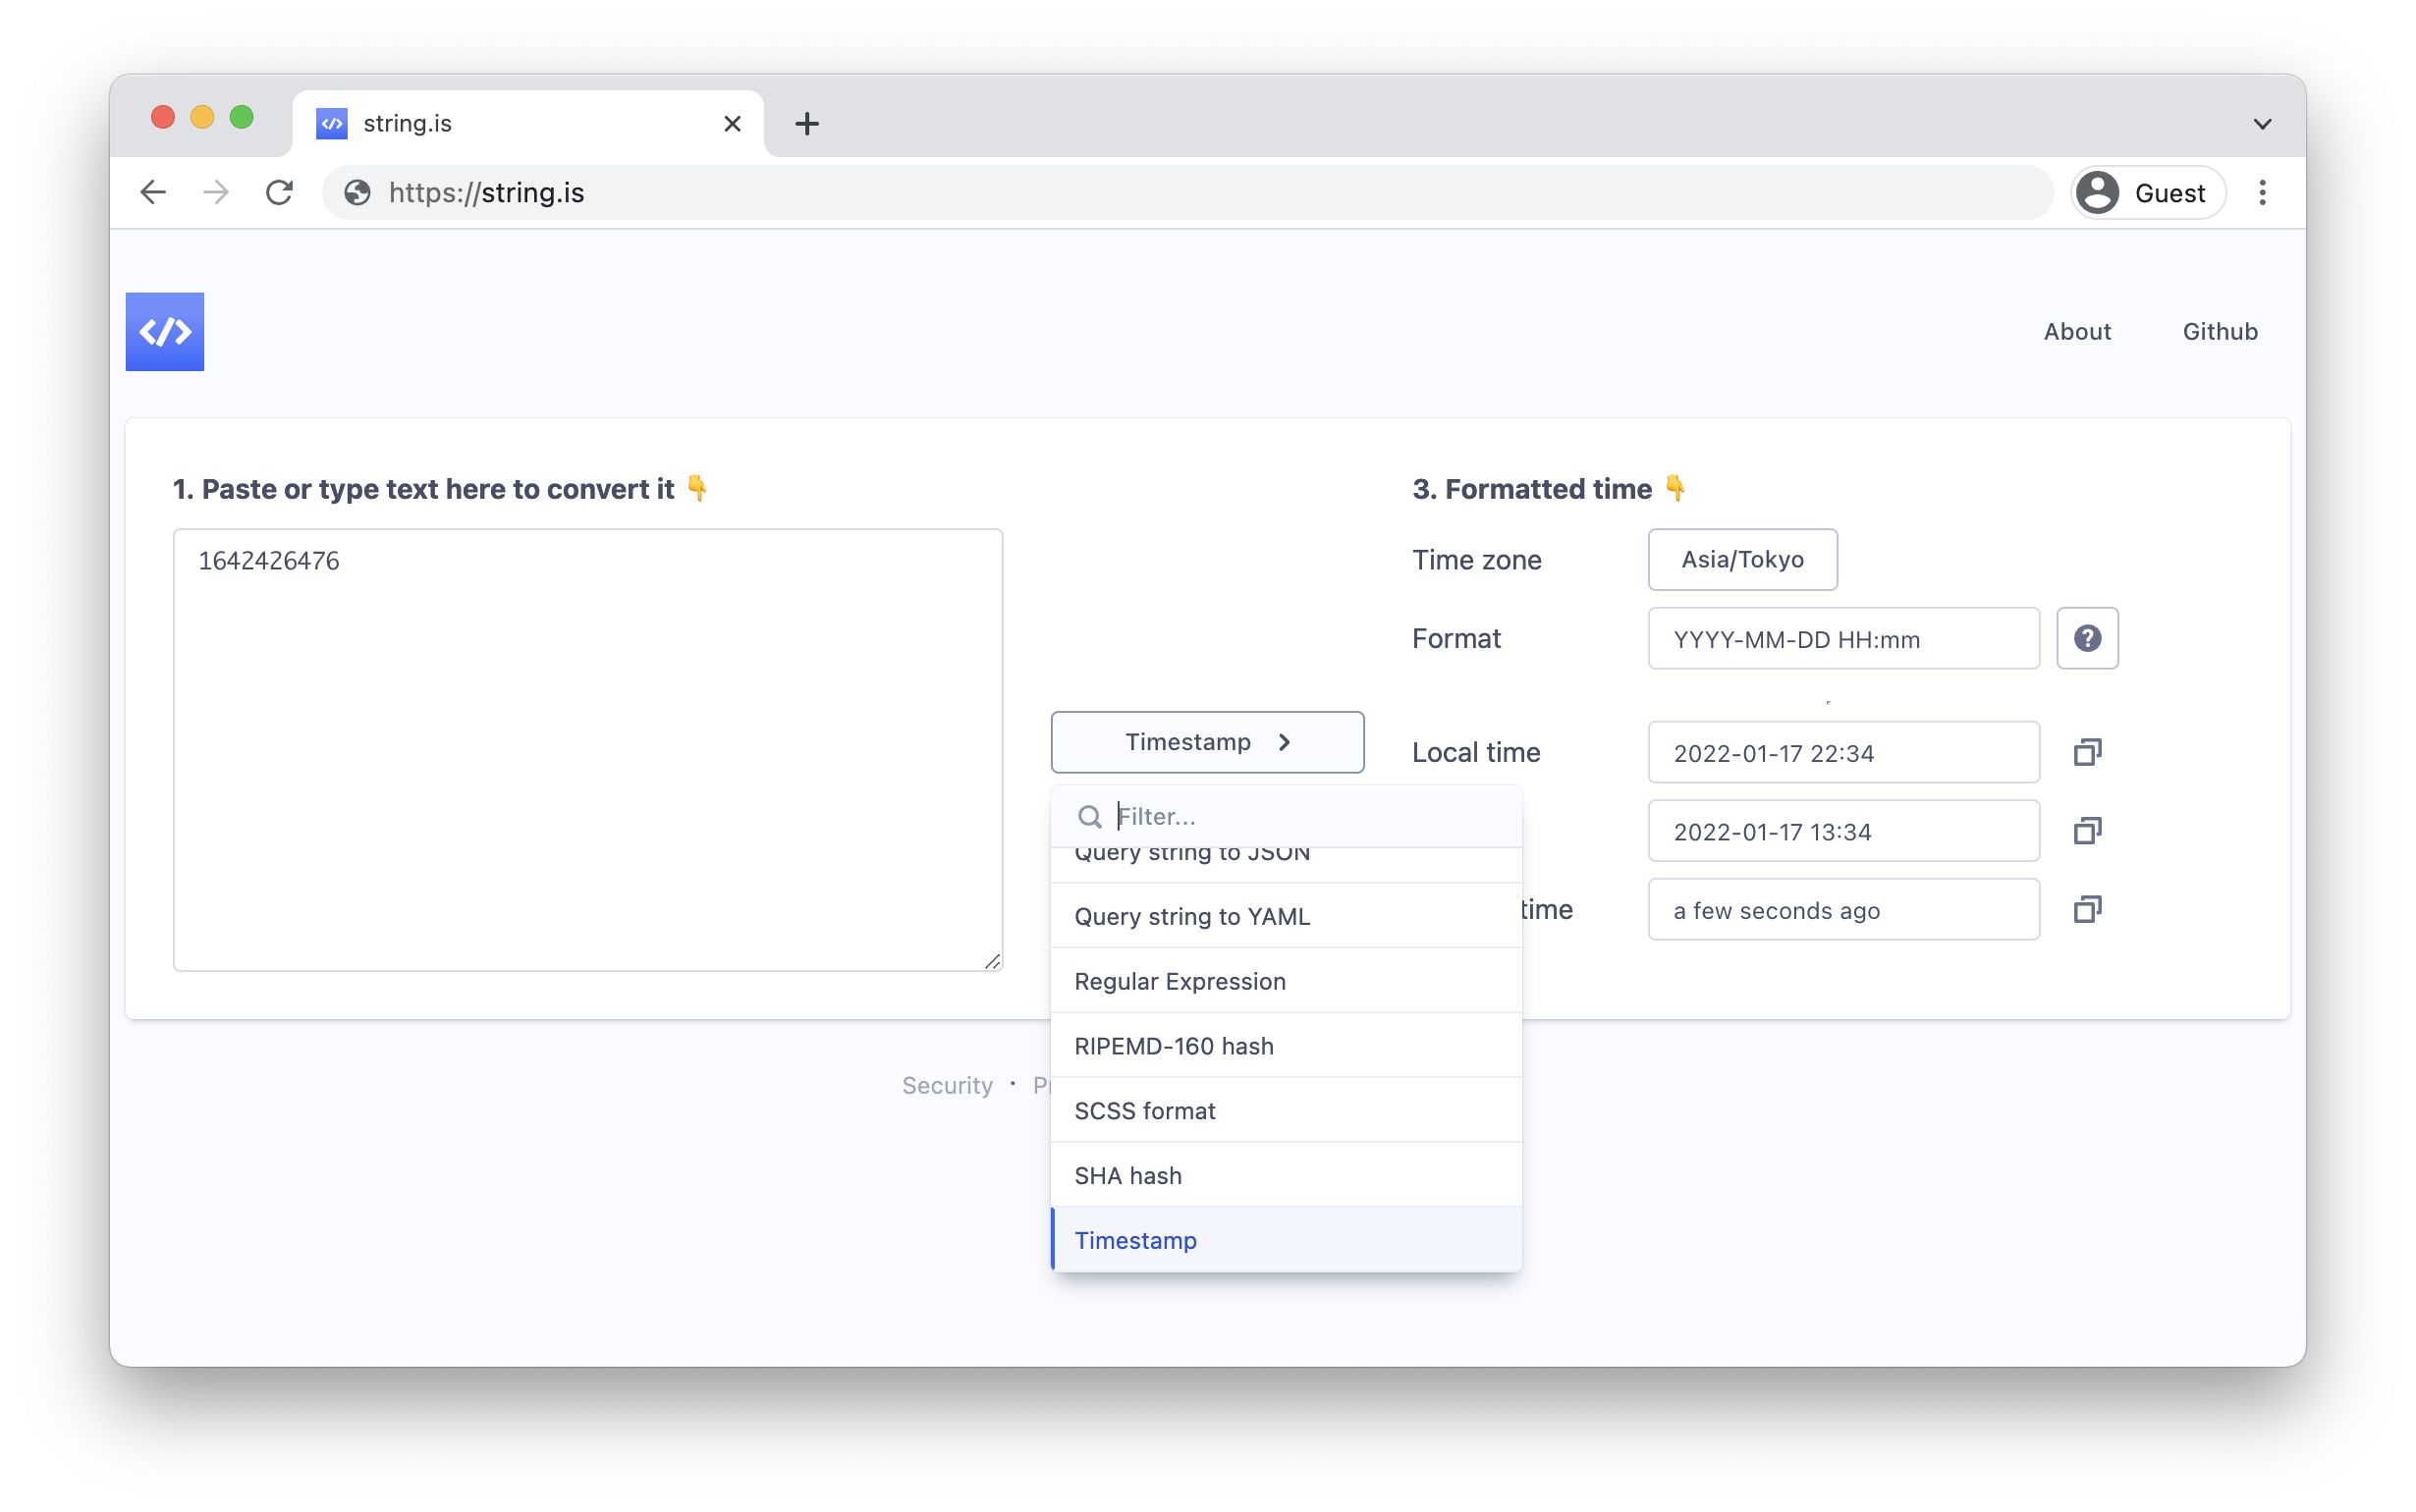The height and width of the screenshot is (1512, 2416).
Task: Focus the converter Filter search field
Action: pyautogui.click(x=1310, y=816)
